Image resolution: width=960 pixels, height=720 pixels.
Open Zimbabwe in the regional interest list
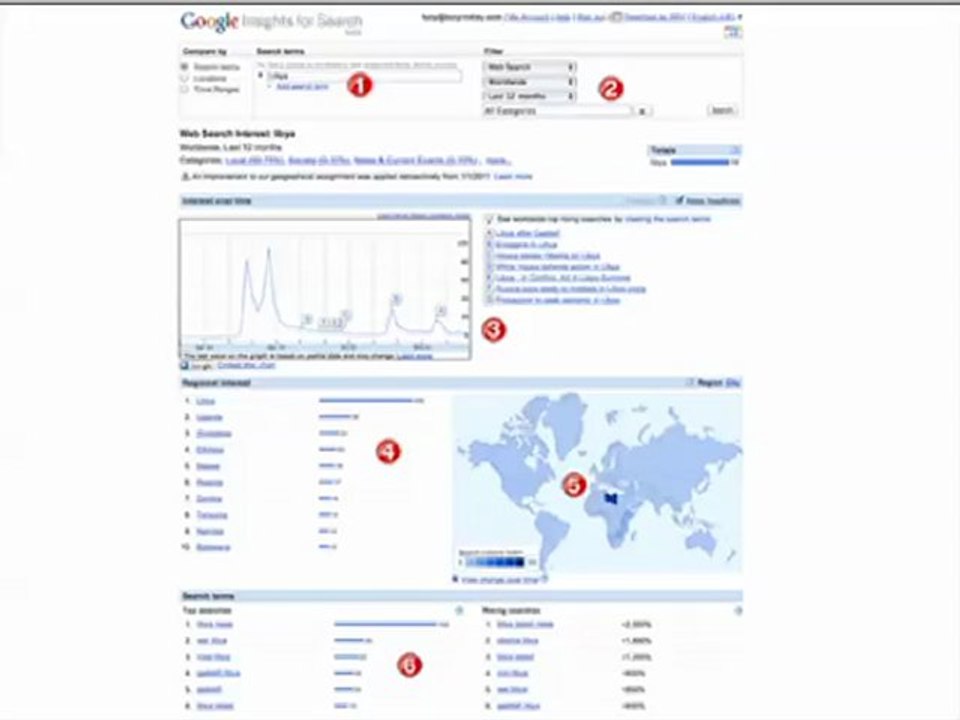click(x=214, y=433)
